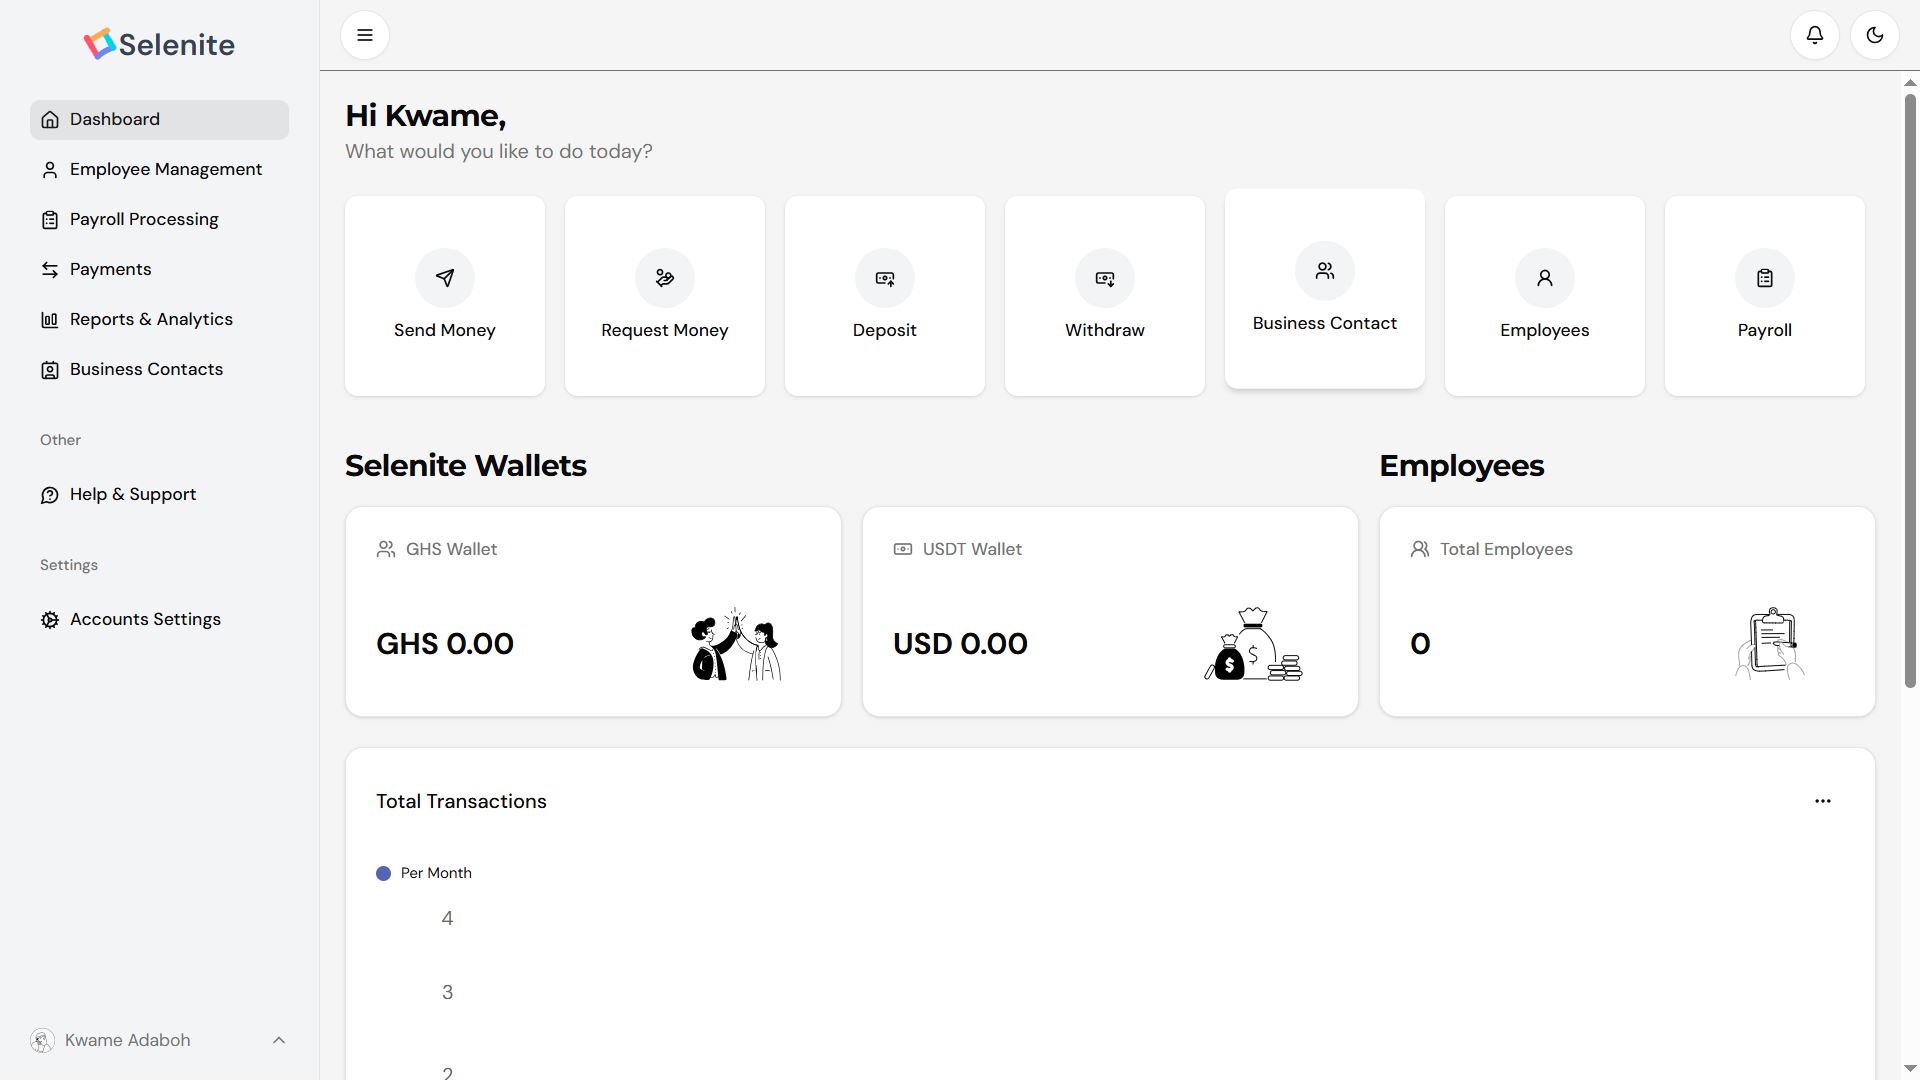
Task: Open the Business Contact shortcut icon
Action: [x=1324, y=271]
